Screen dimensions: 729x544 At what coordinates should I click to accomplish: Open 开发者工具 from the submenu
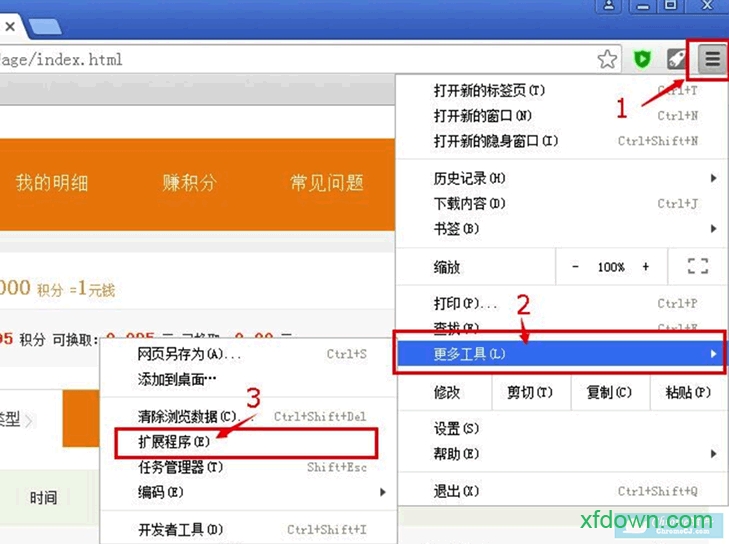click(x=248, y=529)
